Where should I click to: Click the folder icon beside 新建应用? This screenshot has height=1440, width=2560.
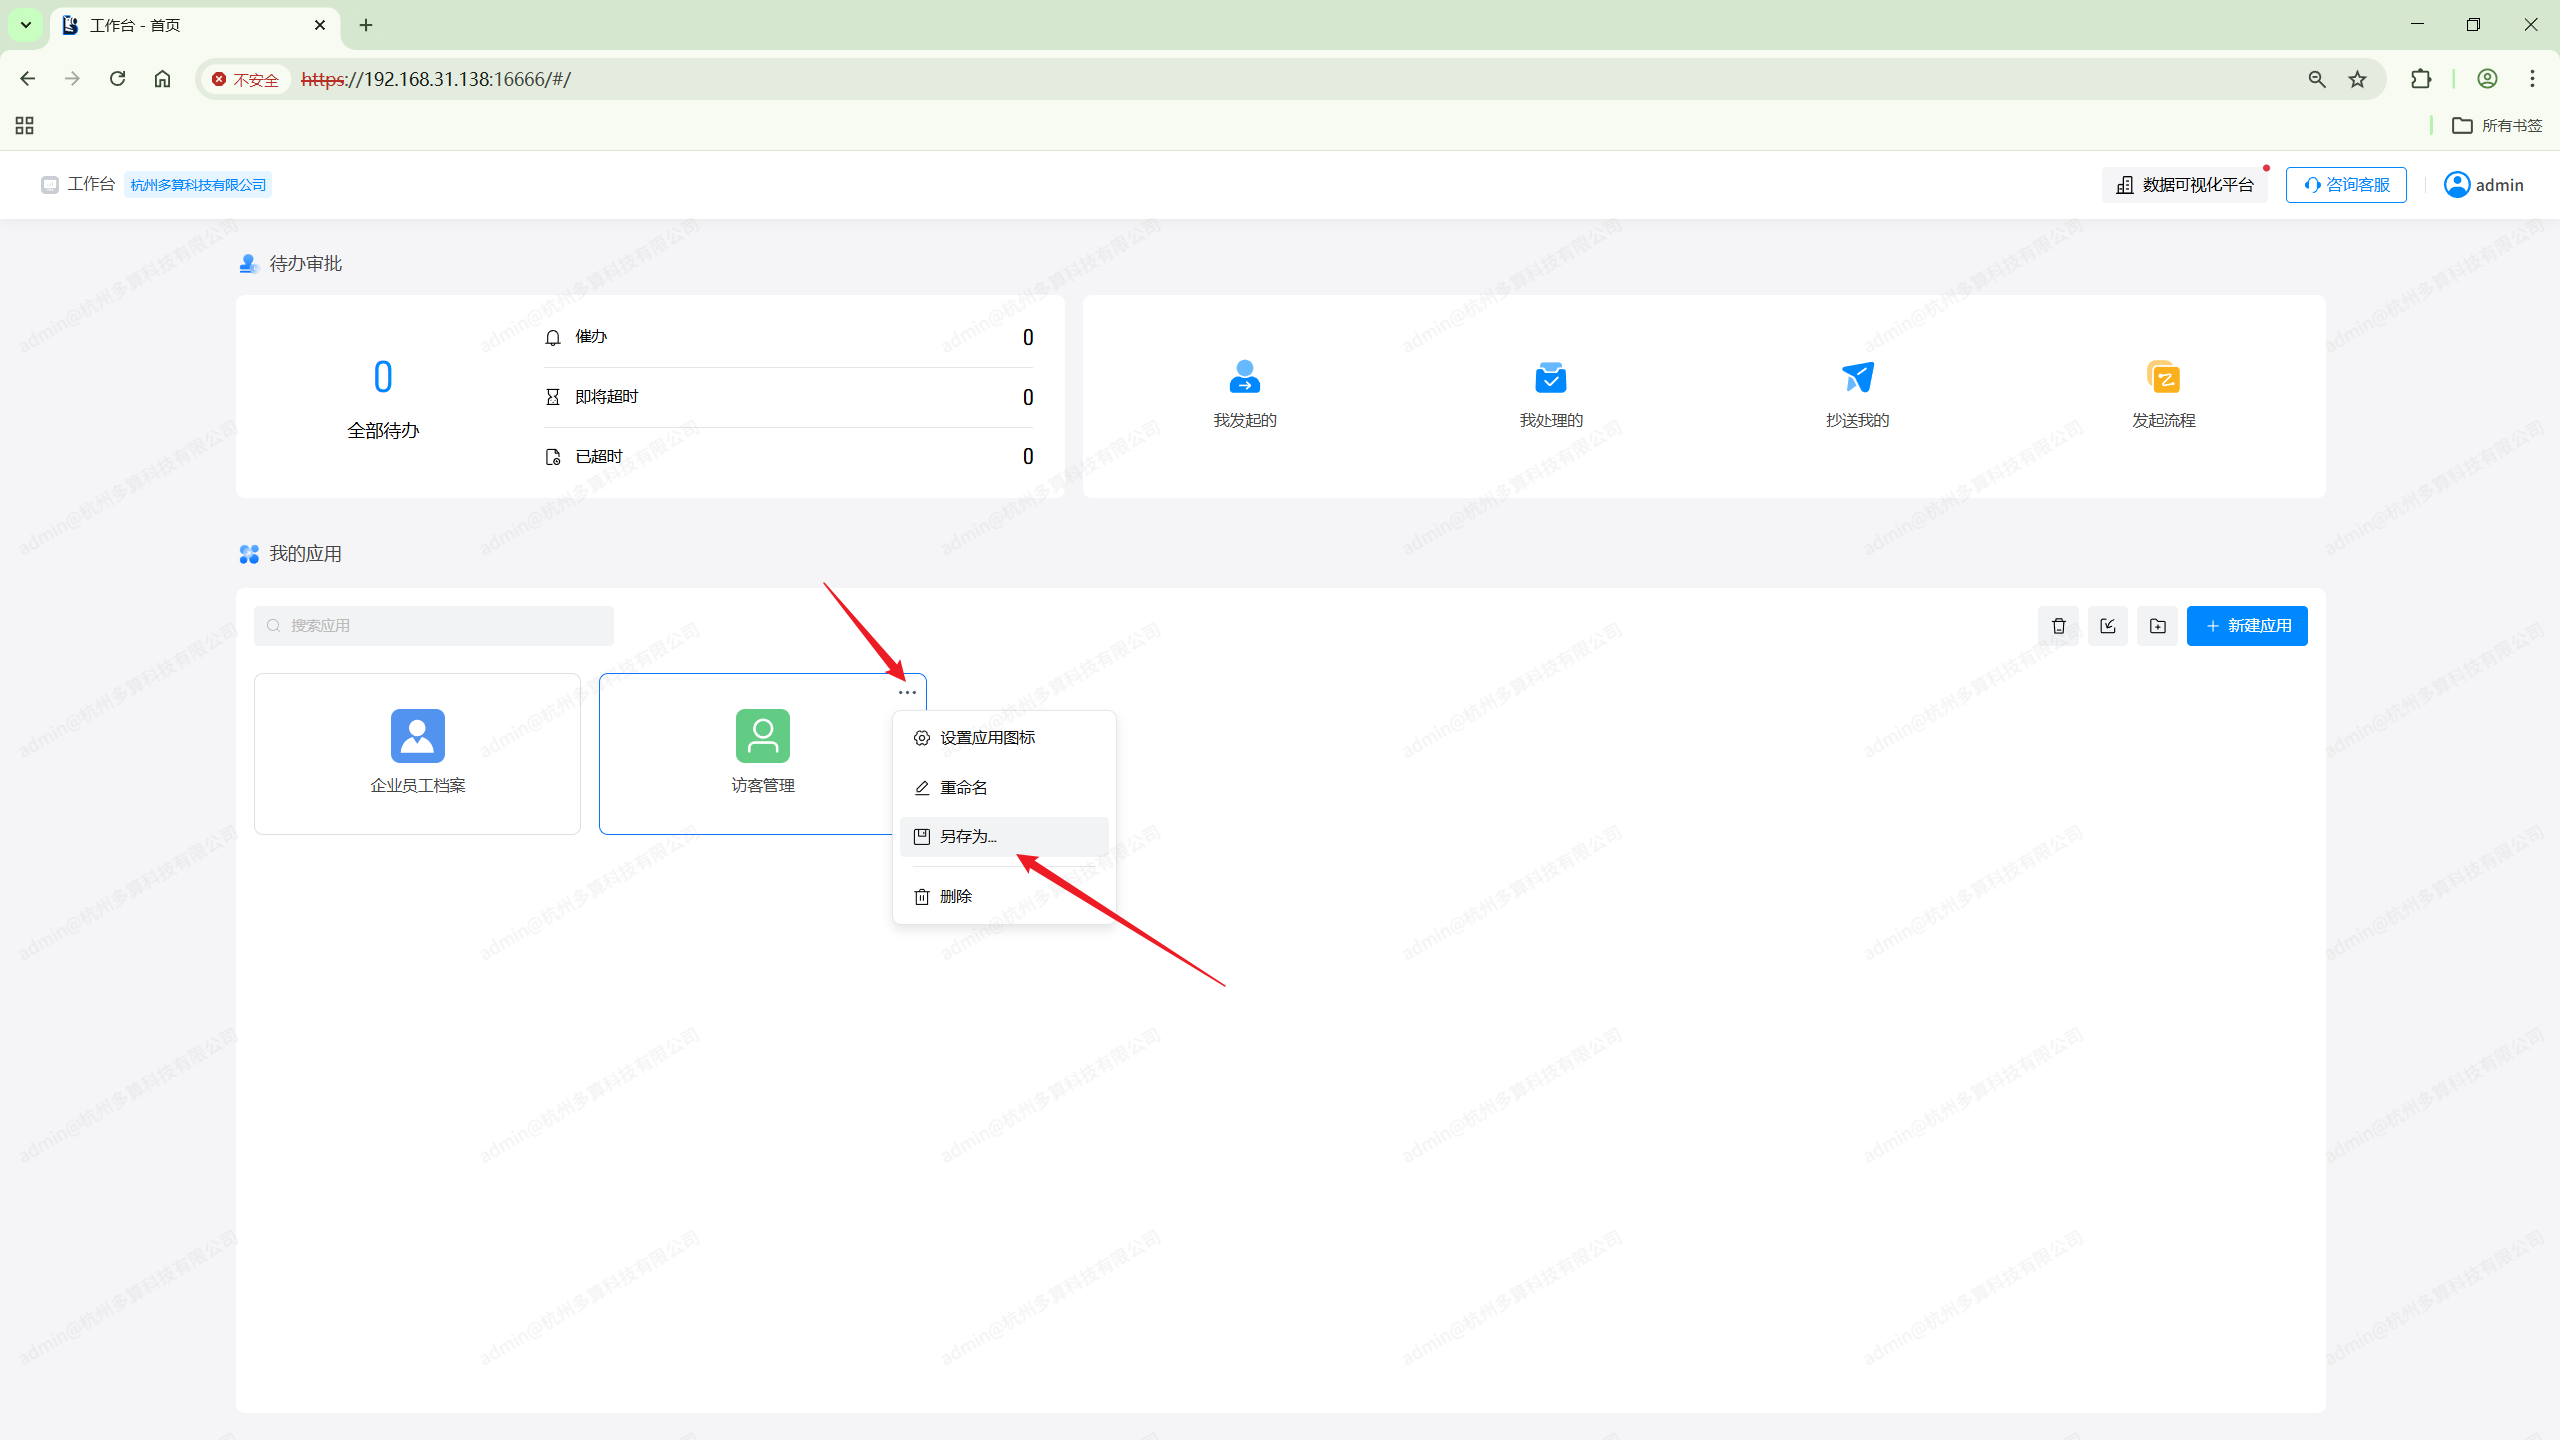2157,626
